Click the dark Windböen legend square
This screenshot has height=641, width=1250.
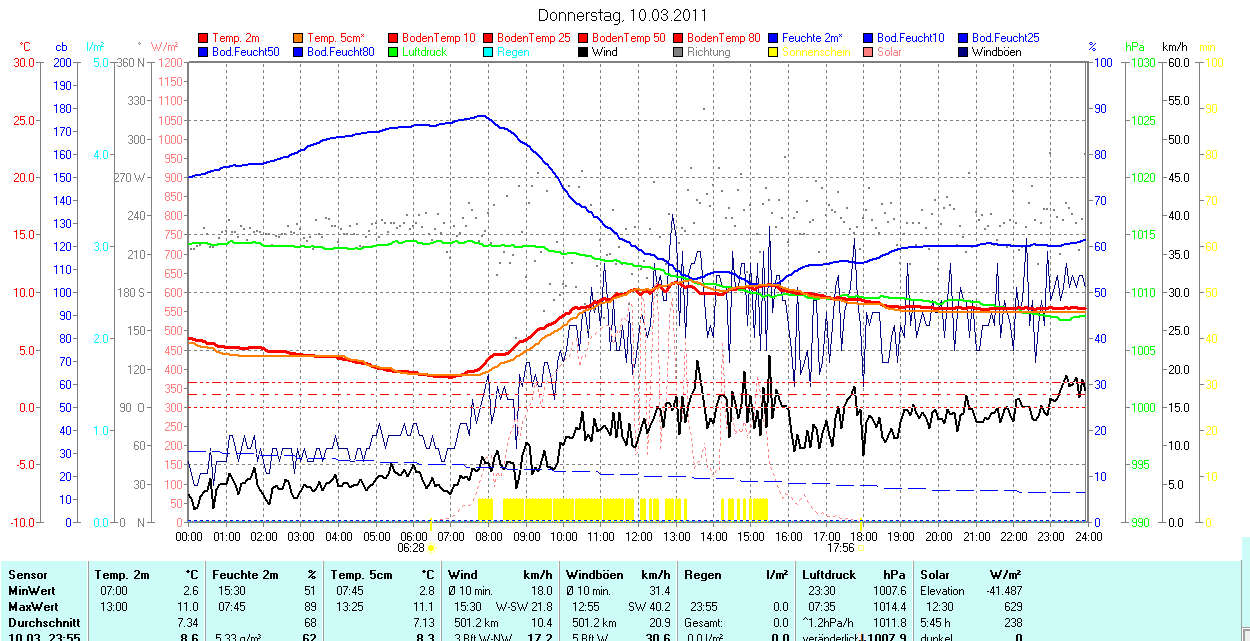963,51
